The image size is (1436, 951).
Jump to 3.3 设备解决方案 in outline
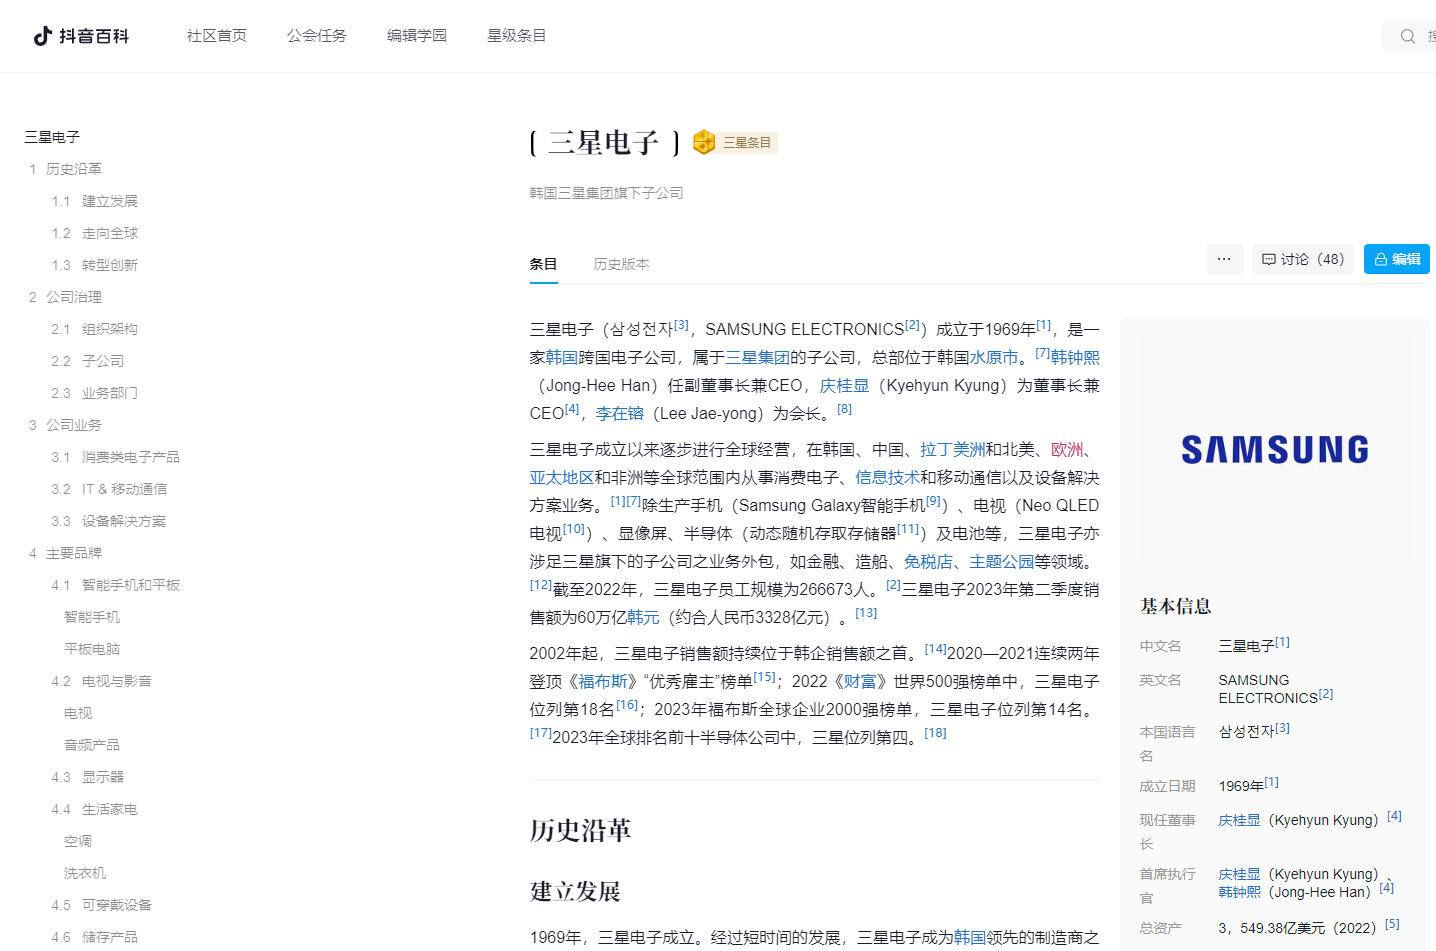click(x=109, y=521)
